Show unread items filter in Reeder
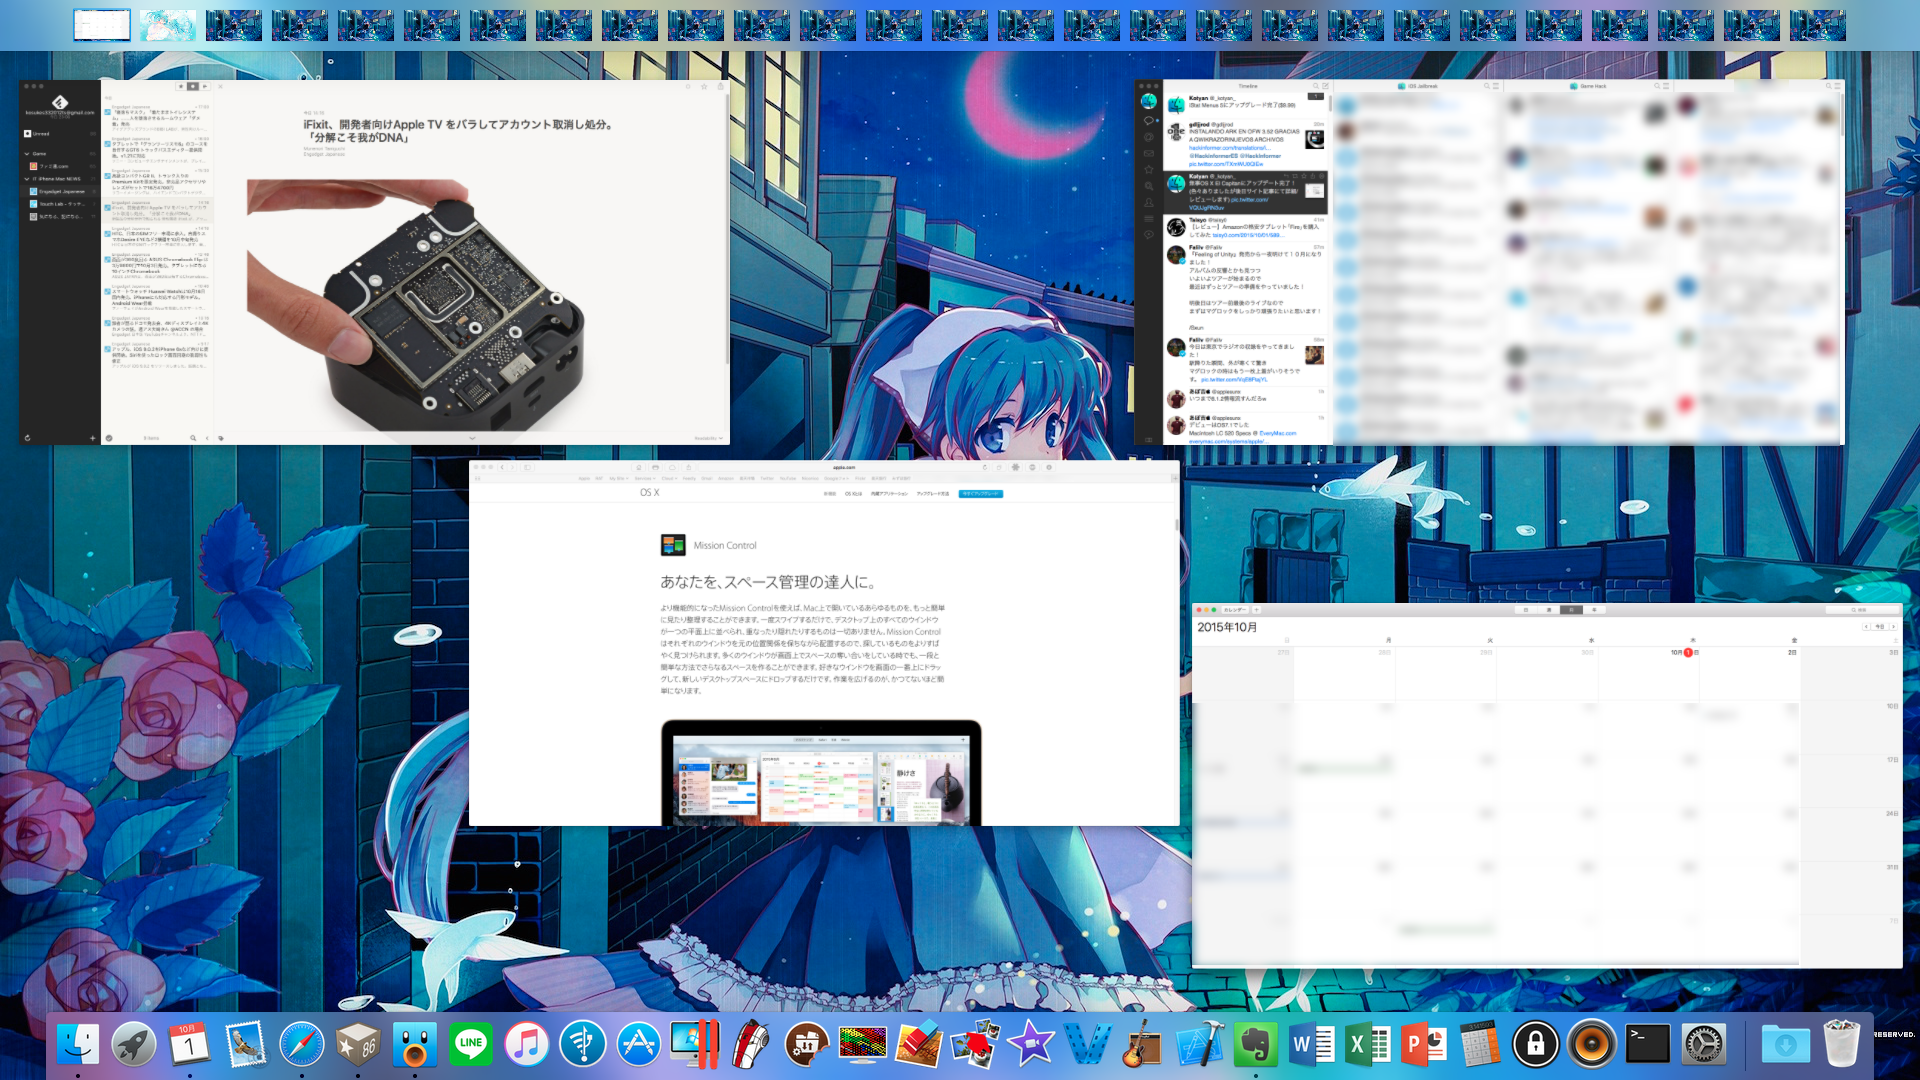 click(x=193, y=86)
